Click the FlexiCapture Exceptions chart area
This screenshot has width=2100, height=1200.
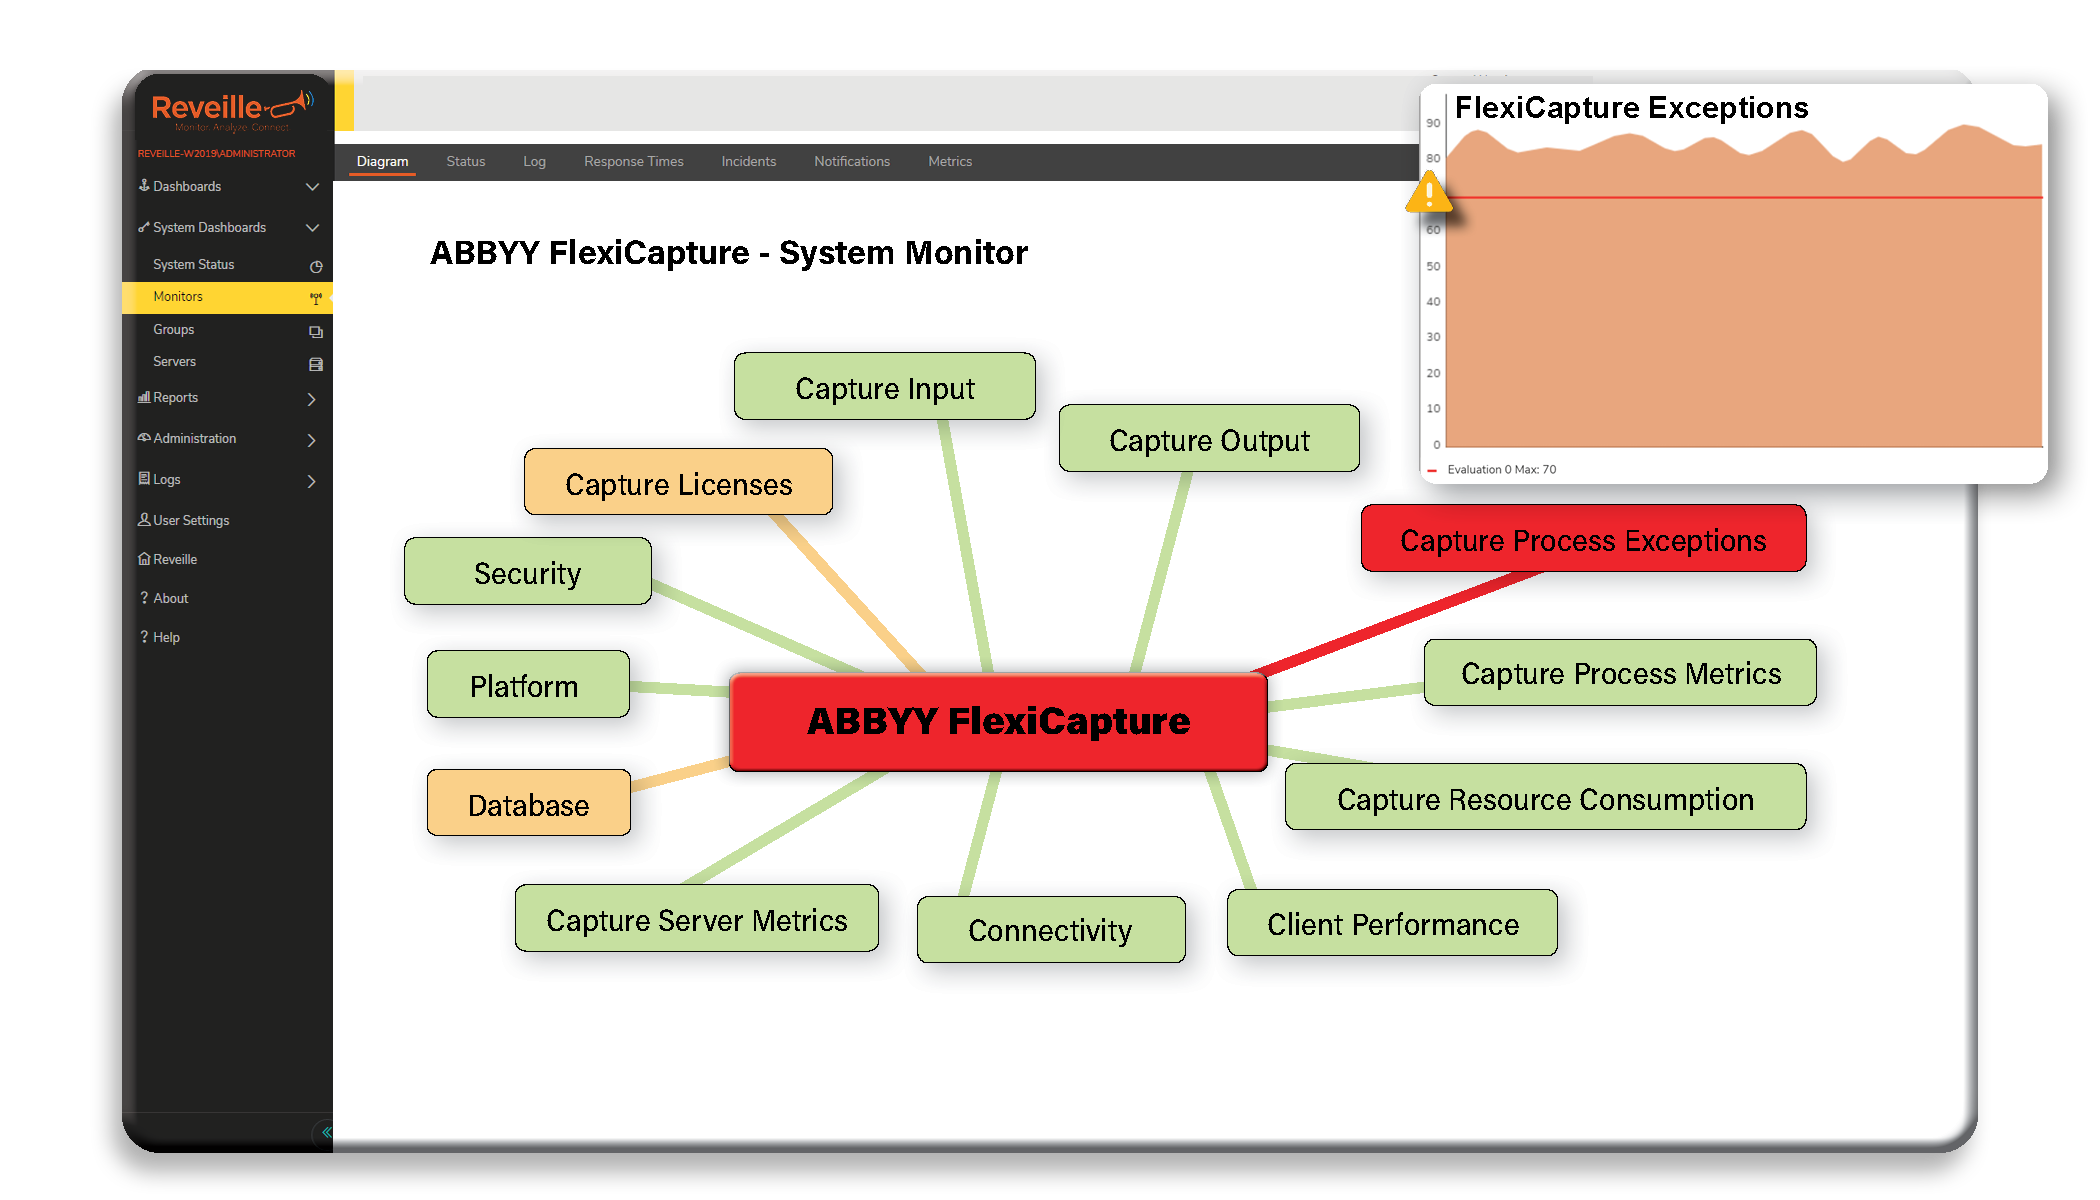point(1743,285)
